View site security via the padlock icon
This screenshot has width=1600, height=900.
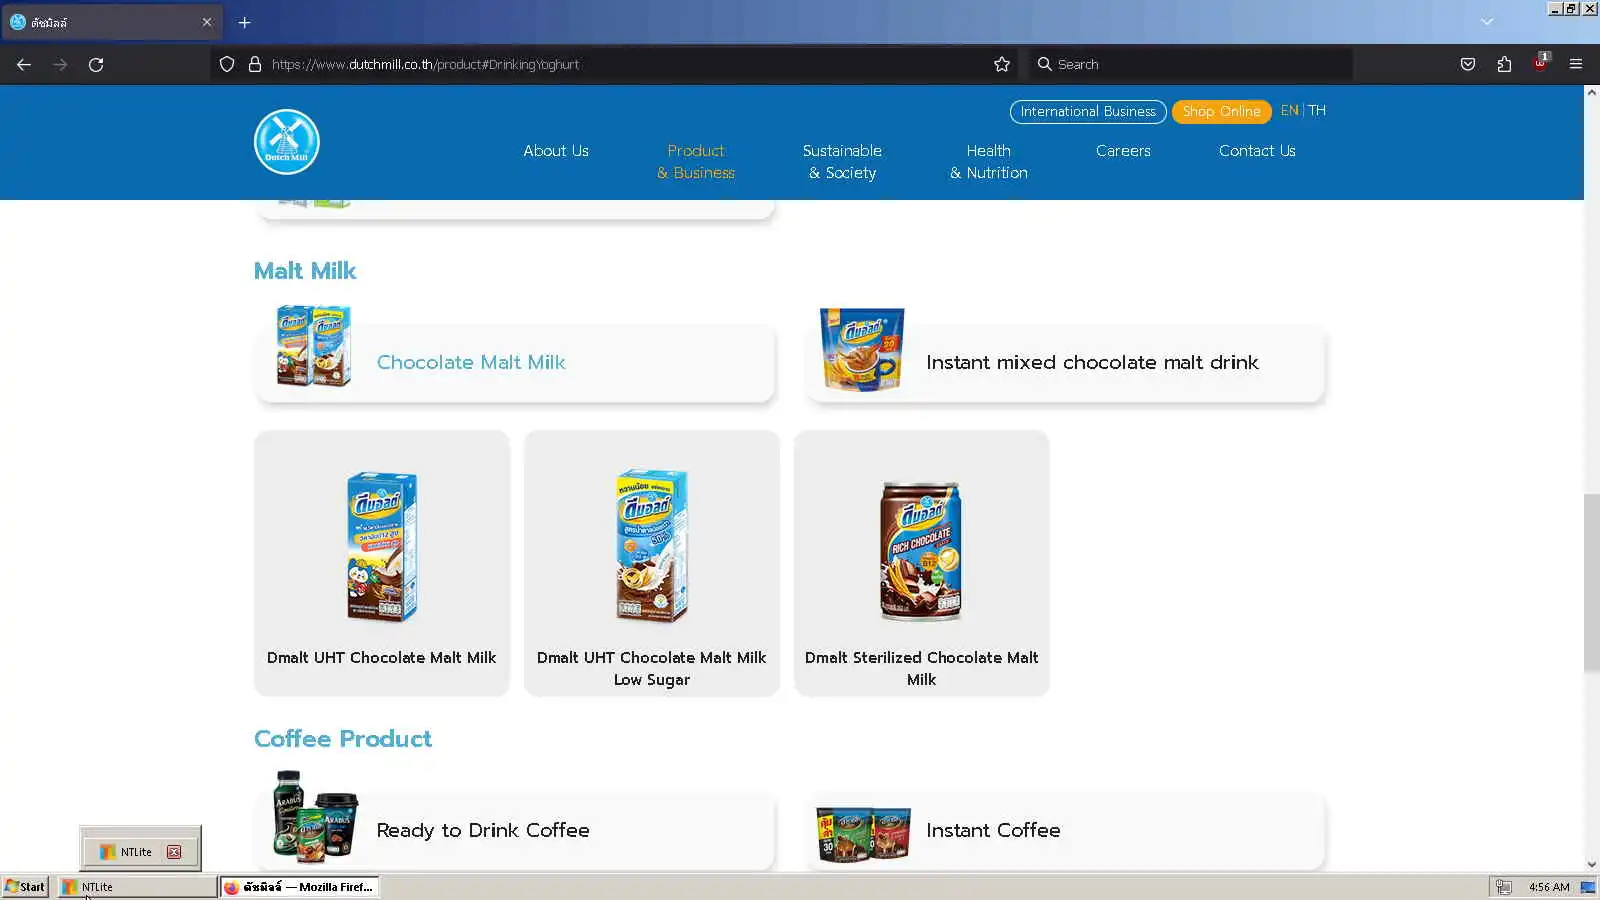[255, 64]
